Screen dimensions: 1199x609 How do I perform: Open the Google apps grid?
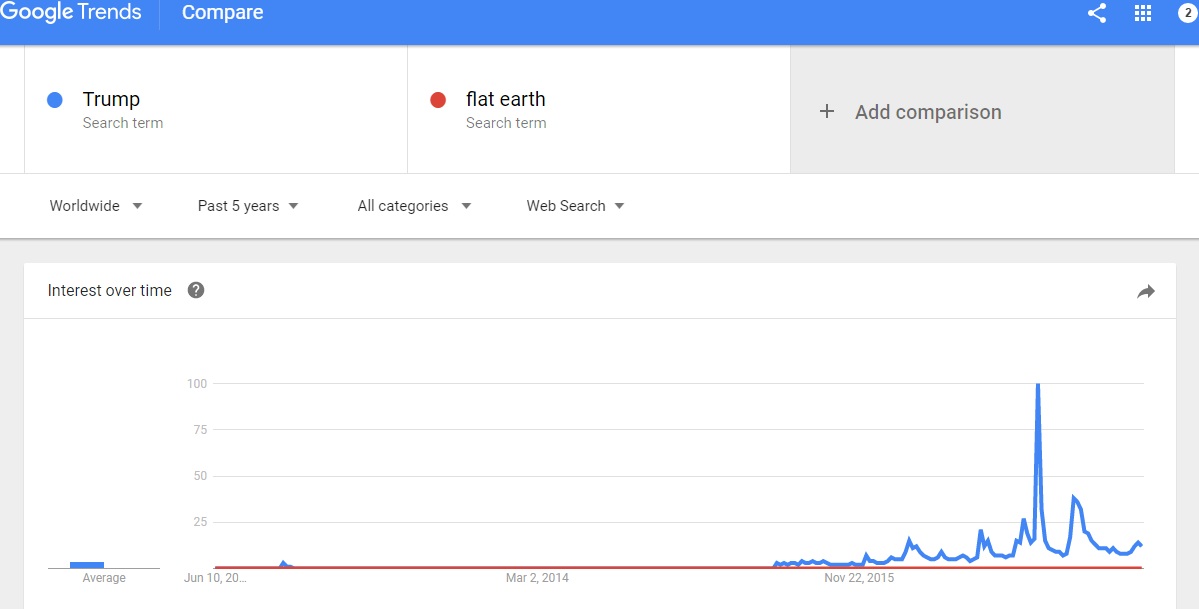point(1143,13)
